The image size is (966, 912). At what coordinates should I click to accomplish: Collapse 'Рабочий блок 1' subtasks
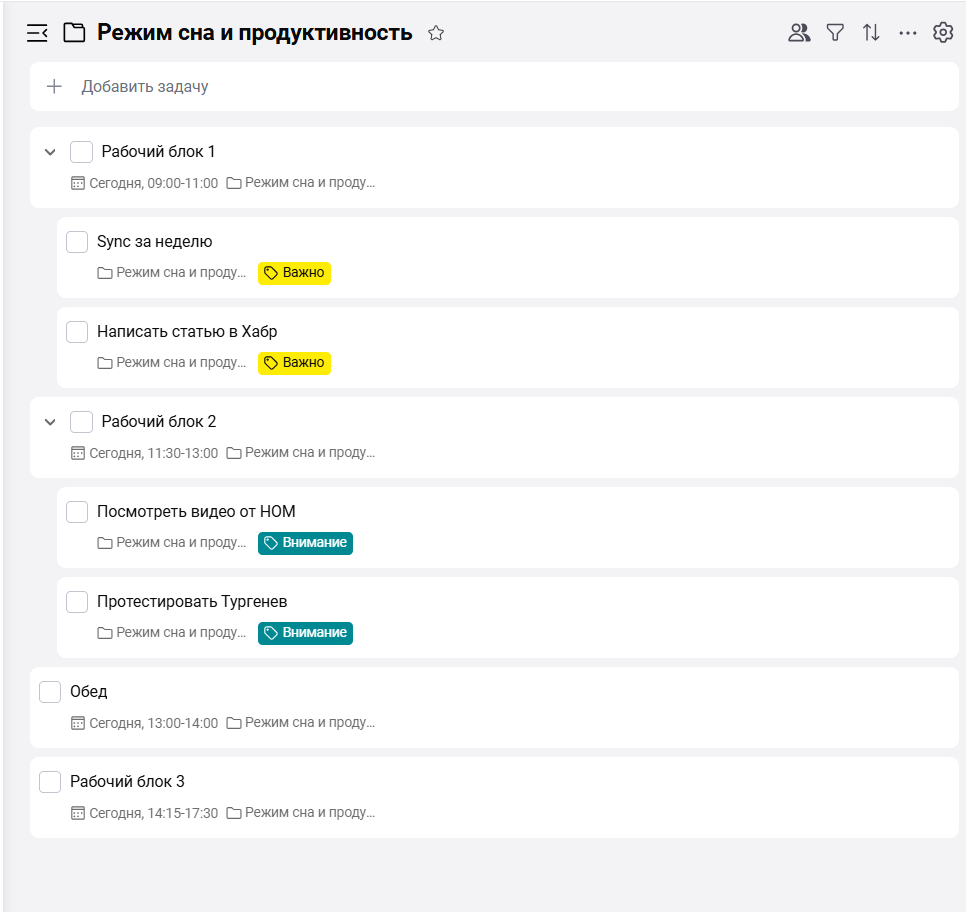(50, 152)
